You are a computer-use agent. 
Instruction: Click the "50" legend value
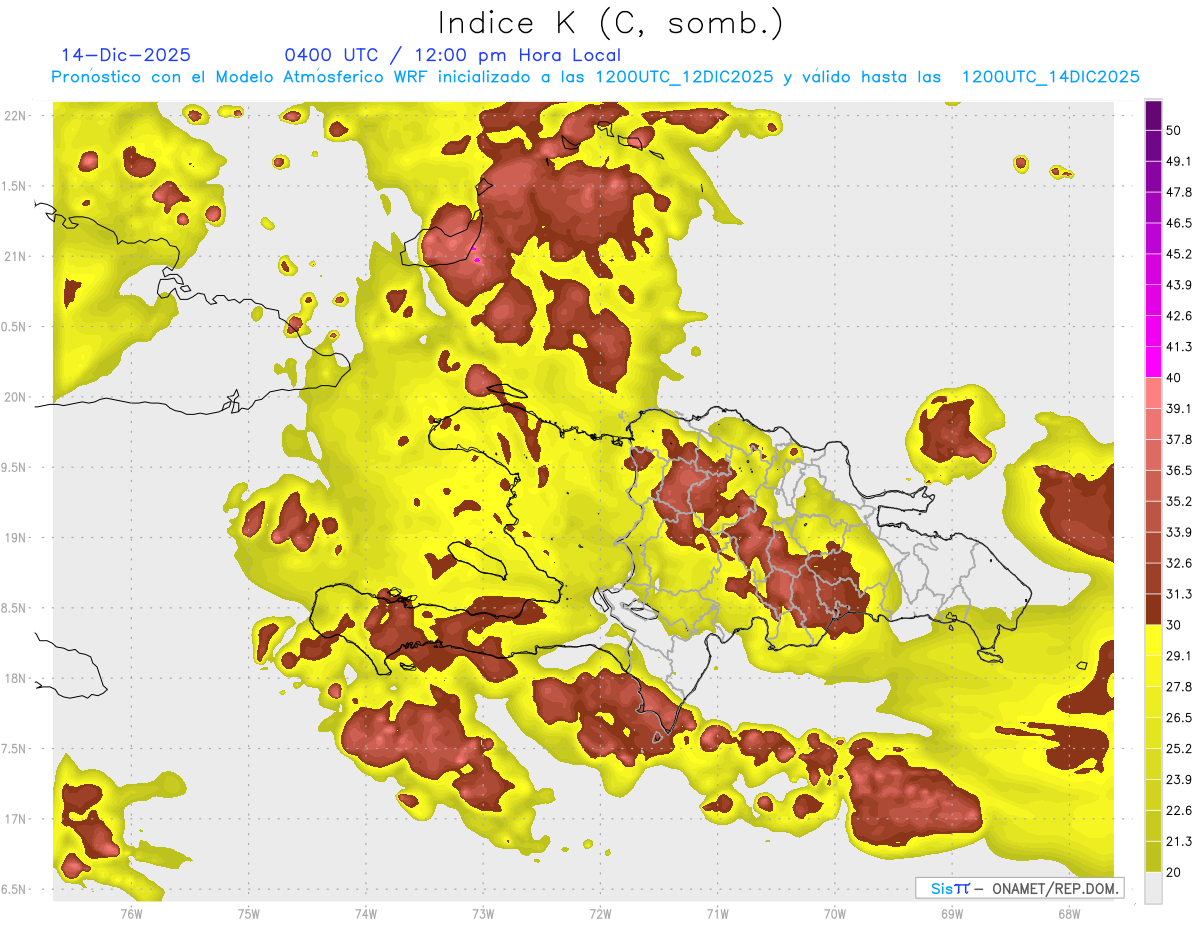(x=1174, y=130)
